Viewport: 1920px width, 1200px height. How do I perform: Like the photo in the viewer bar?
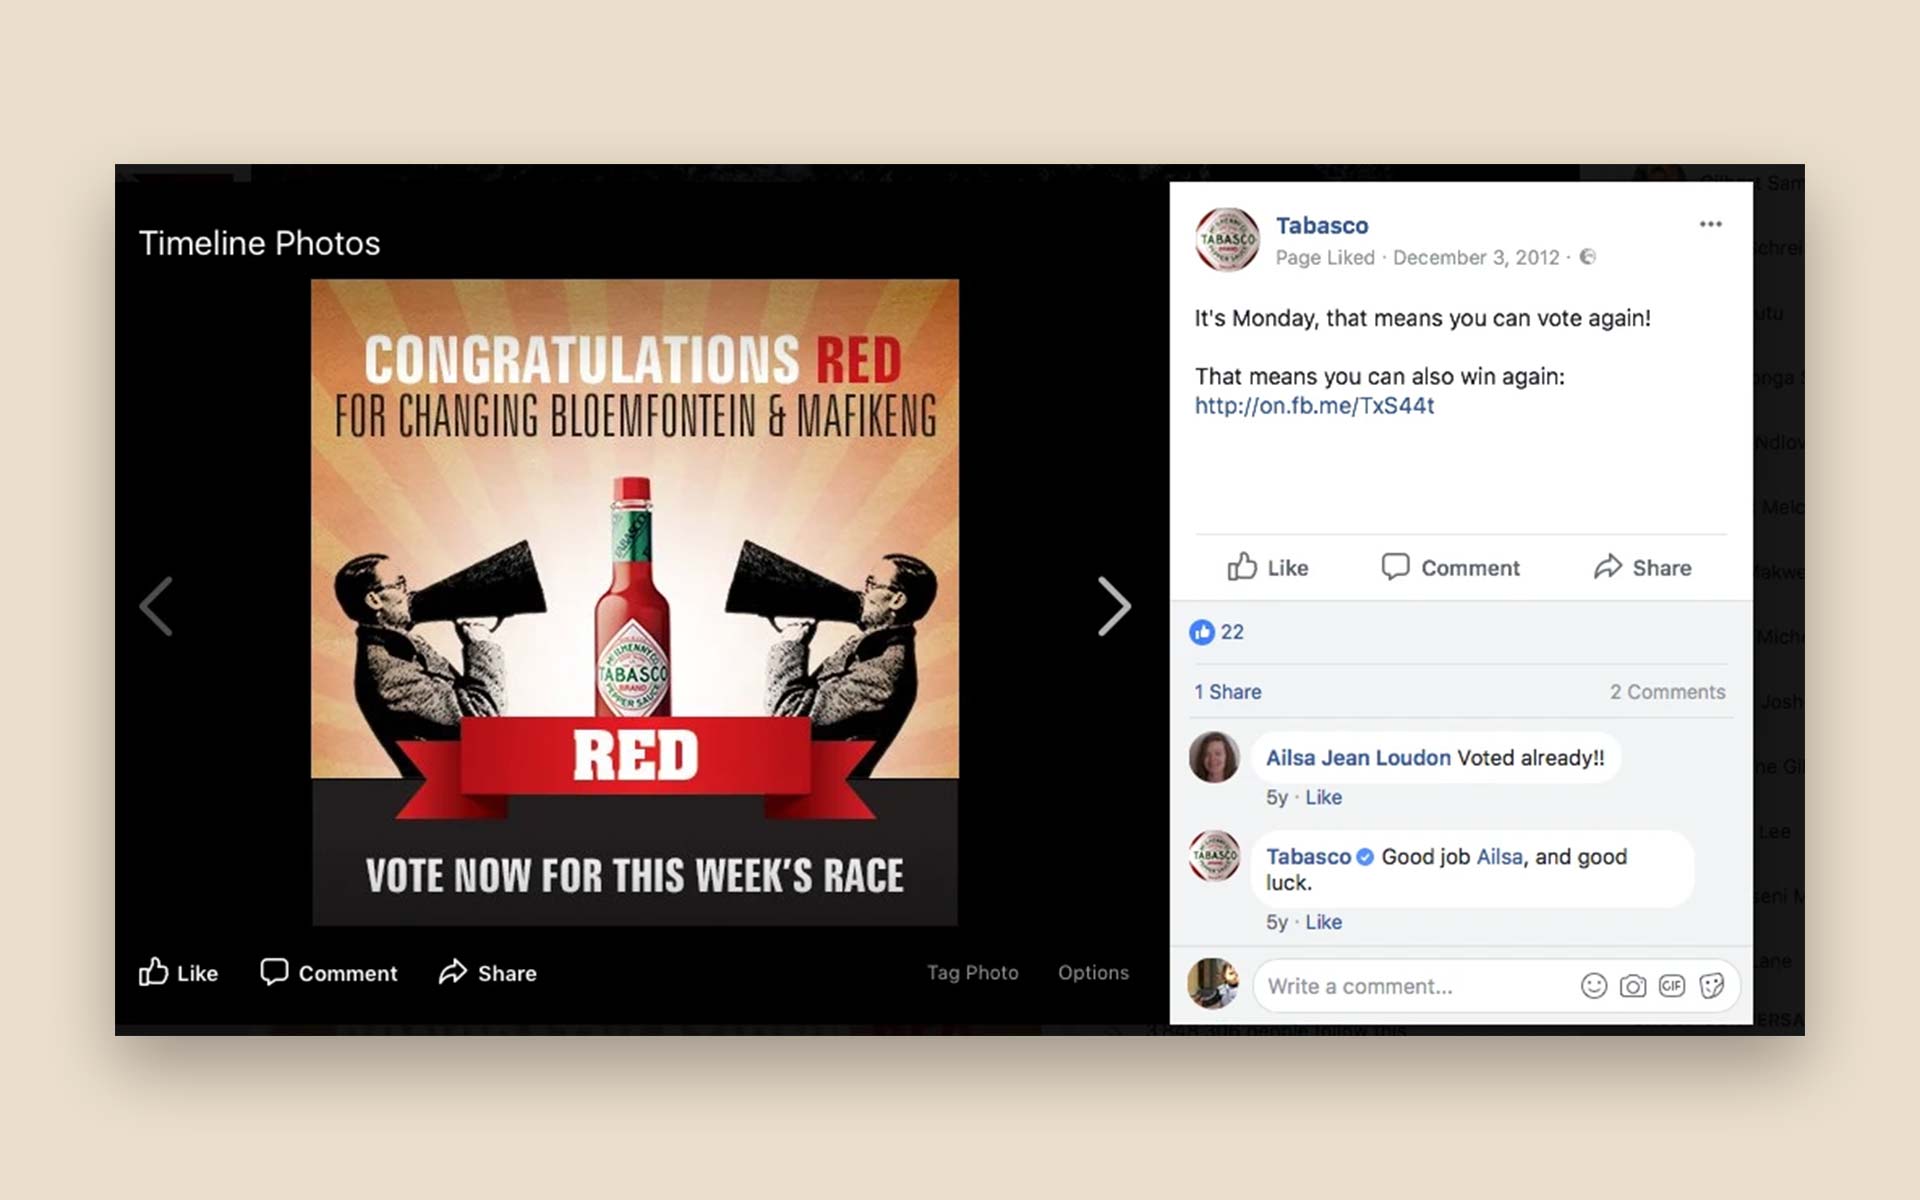pyautogui.click(x=178, y=973)
